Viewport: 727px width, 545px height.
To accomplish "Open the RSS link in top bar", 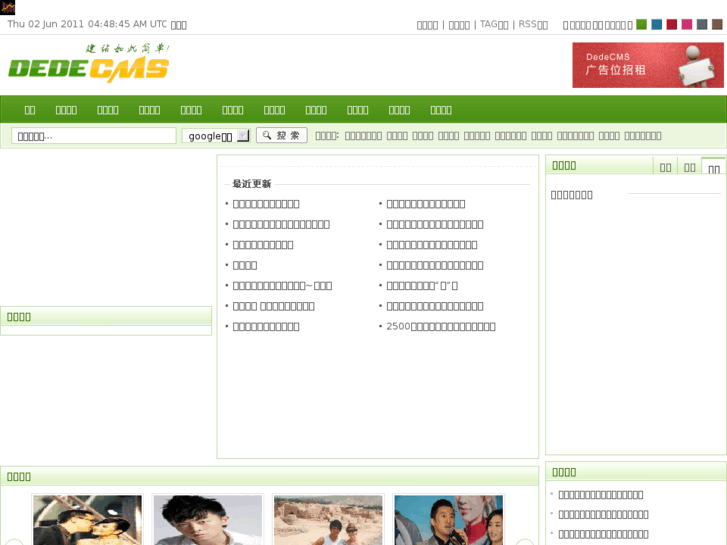I will pyautogui.click(x=533, y=25).
